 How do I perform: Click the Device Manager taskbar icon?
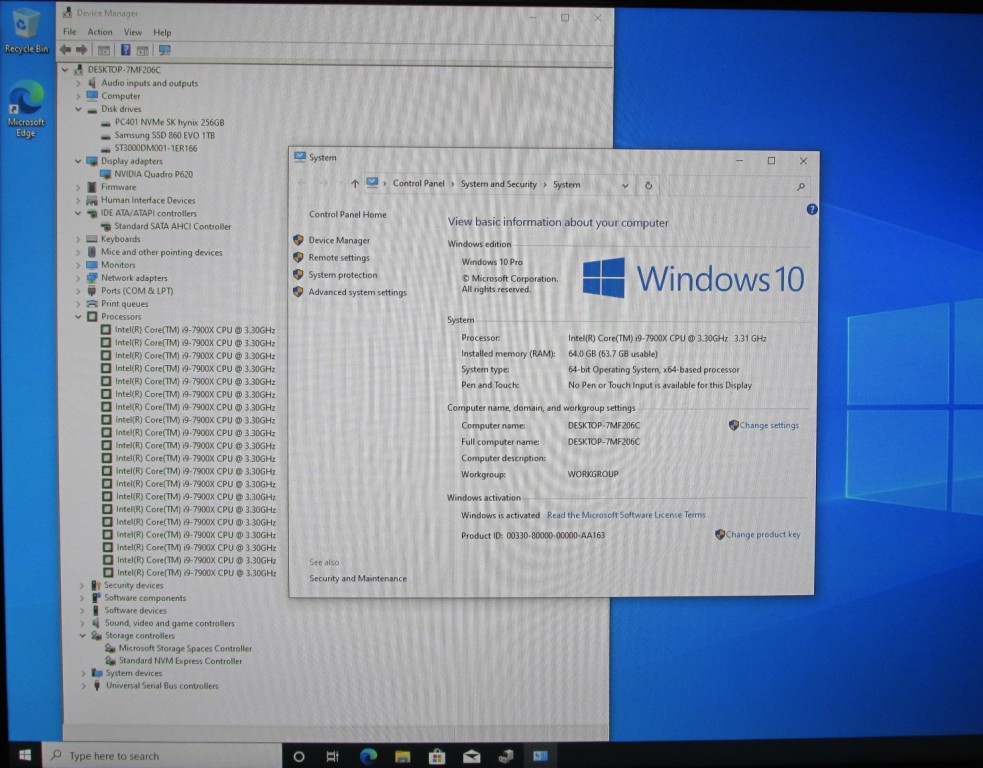click(x=506, y=757)
